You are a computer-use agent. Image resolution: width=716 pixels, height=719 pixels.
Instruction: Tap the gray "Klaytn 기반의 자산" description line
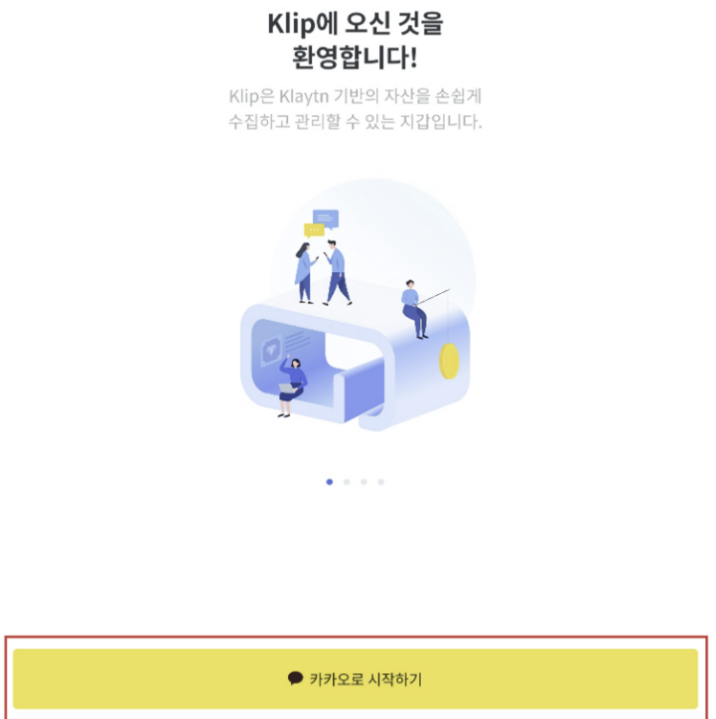(x=355, y=96)
